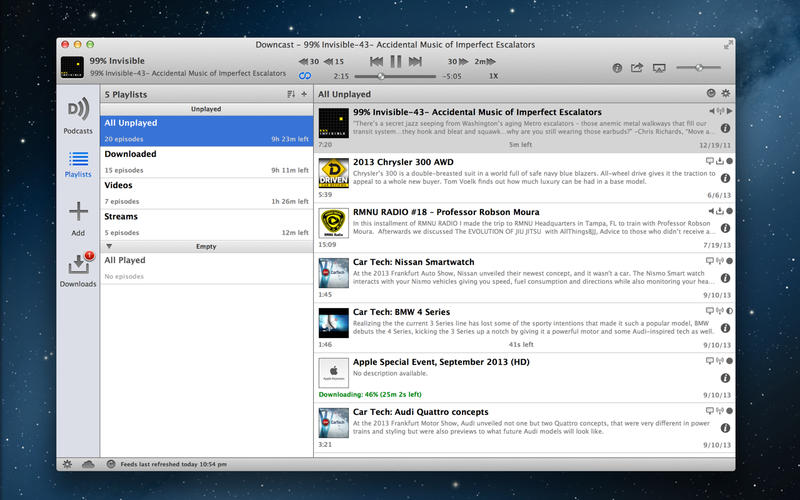Skip back 15 seconds
Screen dimensions: 800x500
tap(334, 62)
